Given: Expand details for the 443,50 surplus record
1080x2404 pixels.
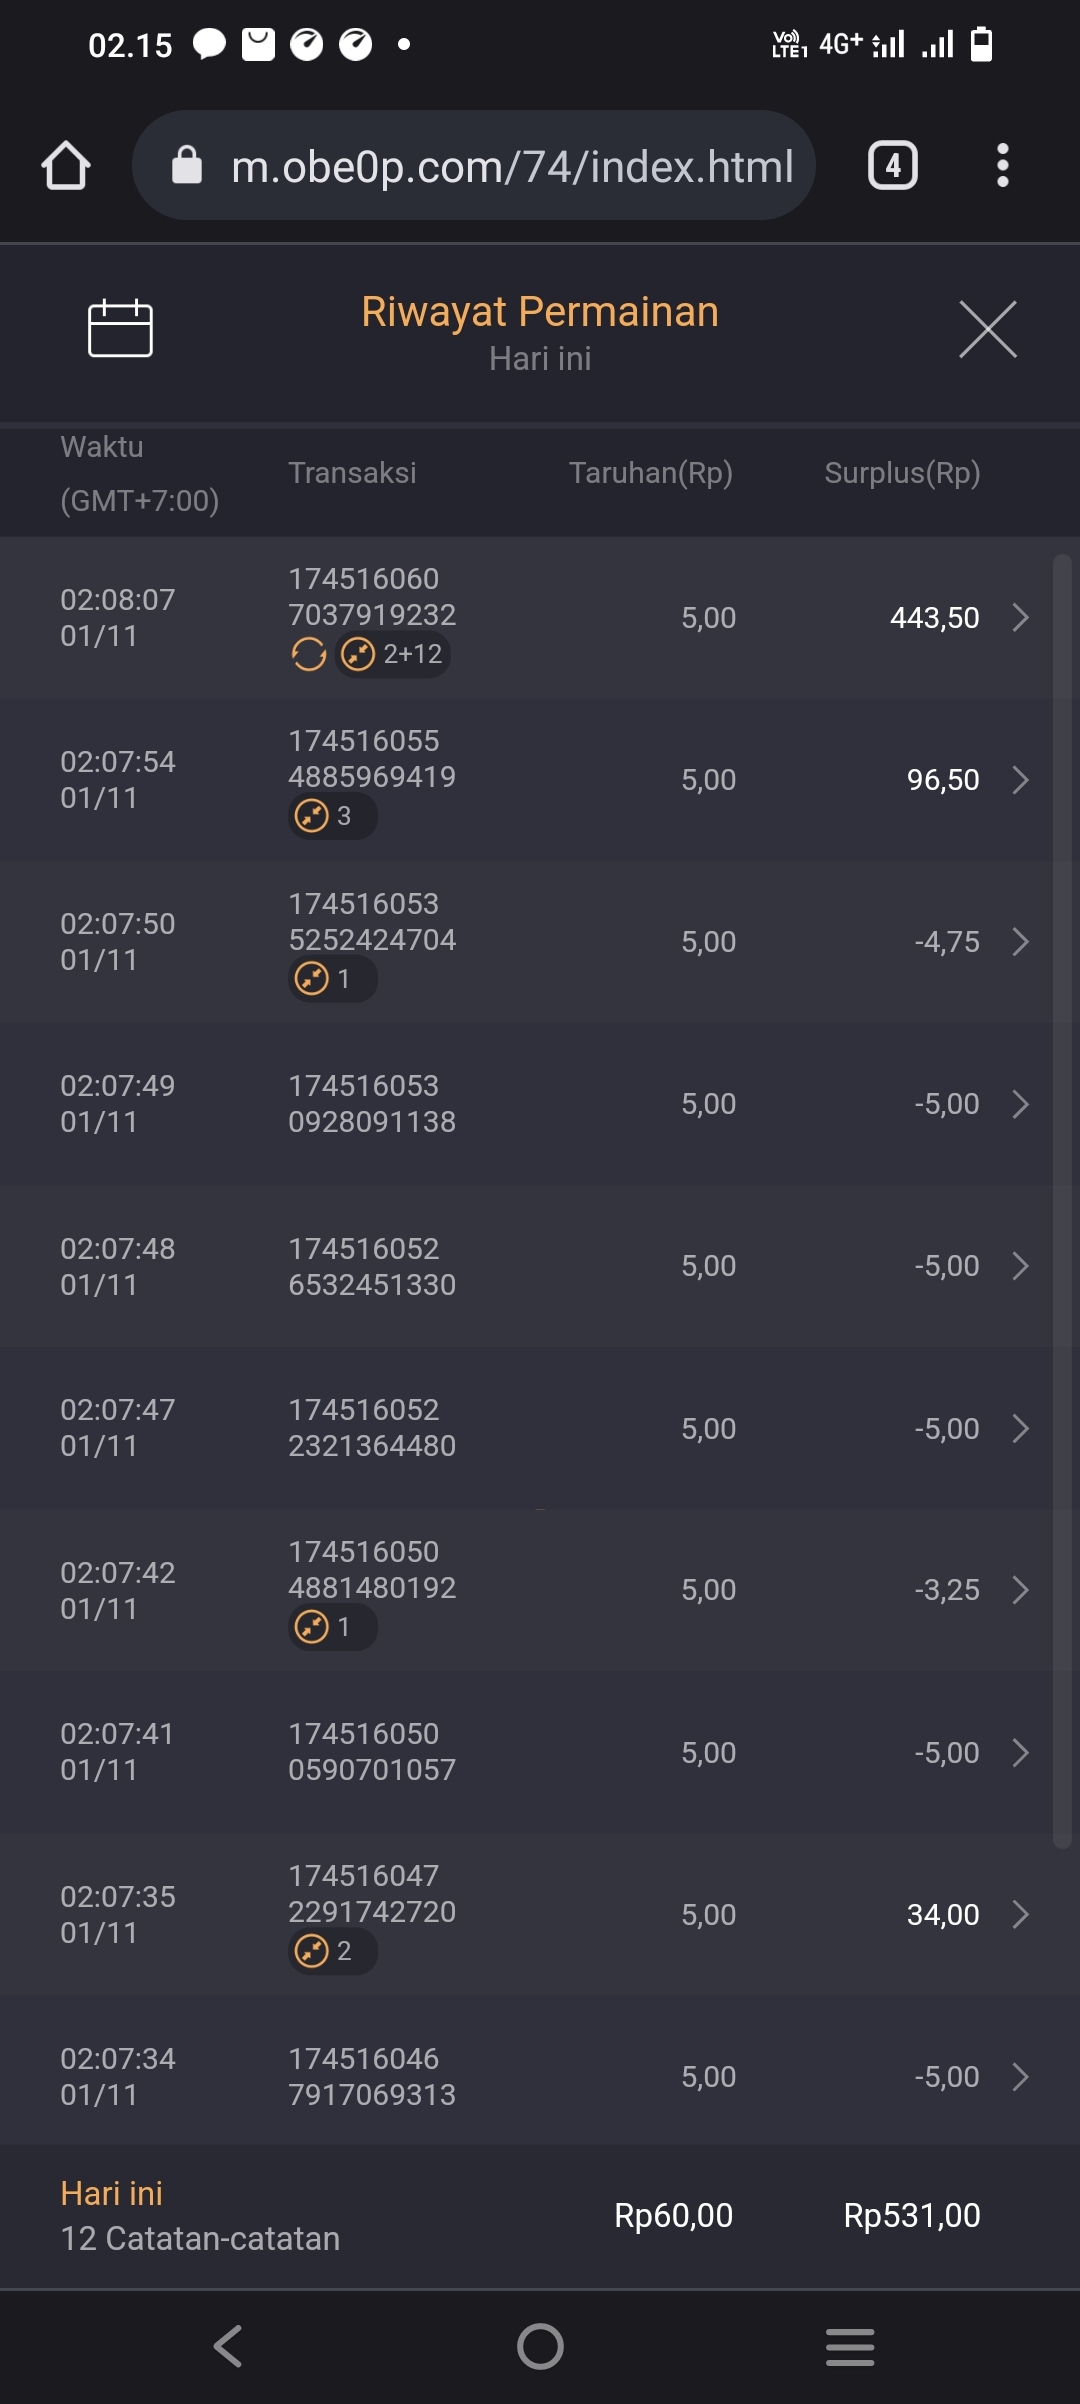Looking at the screenshot, I should coord(1020,618).
